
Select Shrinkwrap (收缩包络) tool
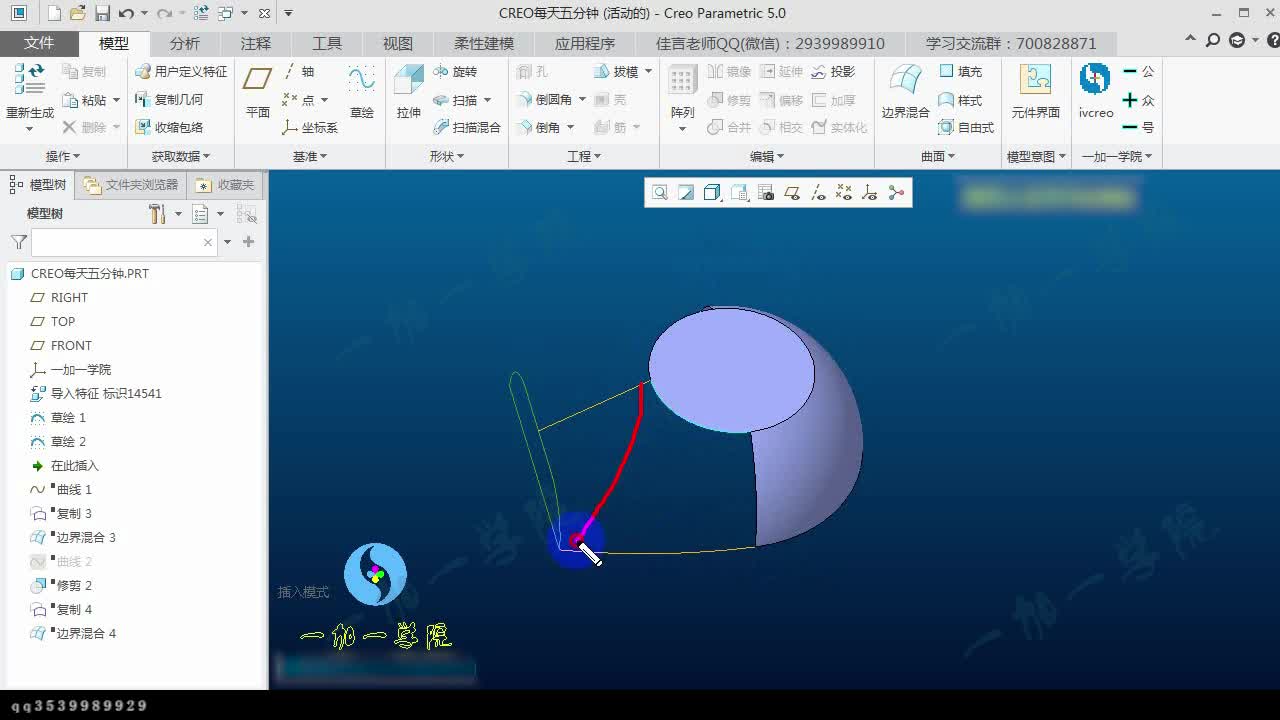click(x=169, y=127)
